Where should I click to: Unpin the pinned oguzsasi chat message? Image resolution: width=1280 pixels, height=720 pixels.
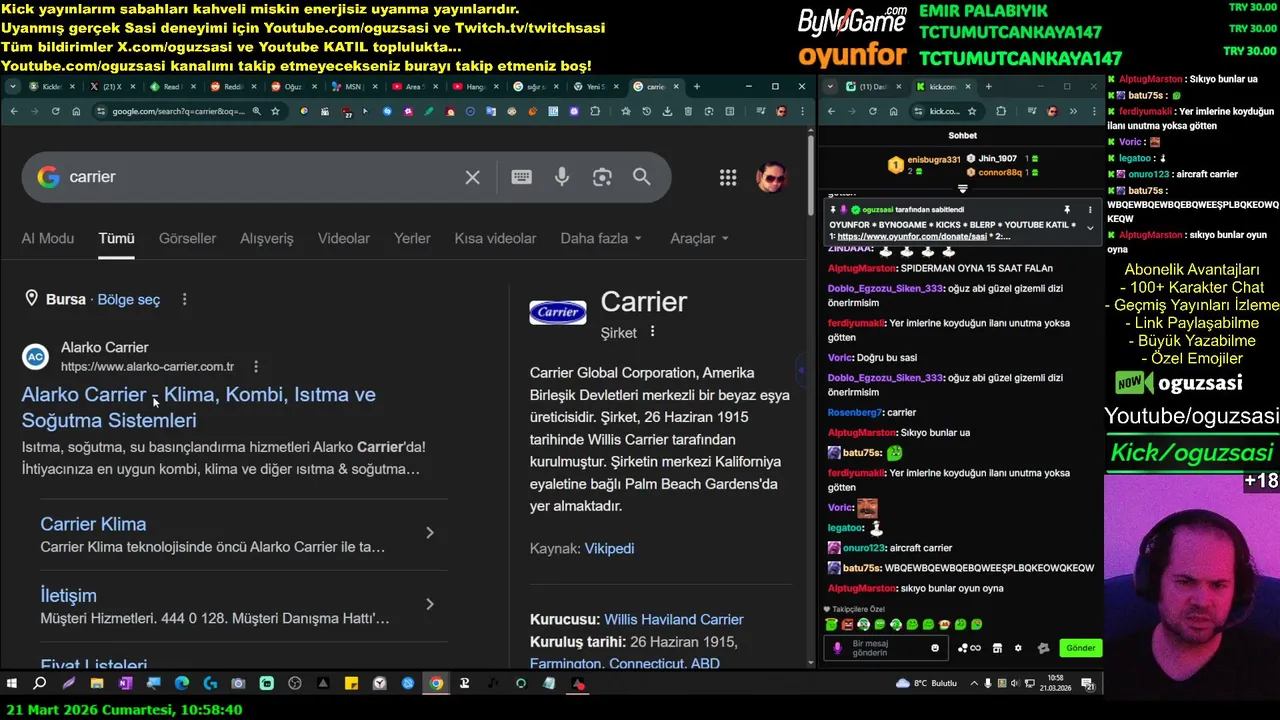pyautogui.click(x=1067, y=210)
